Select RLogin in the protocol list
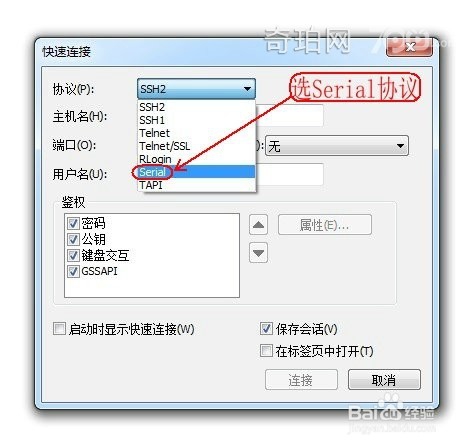Screen dimensions: 465x446 (x=197, y=159)
